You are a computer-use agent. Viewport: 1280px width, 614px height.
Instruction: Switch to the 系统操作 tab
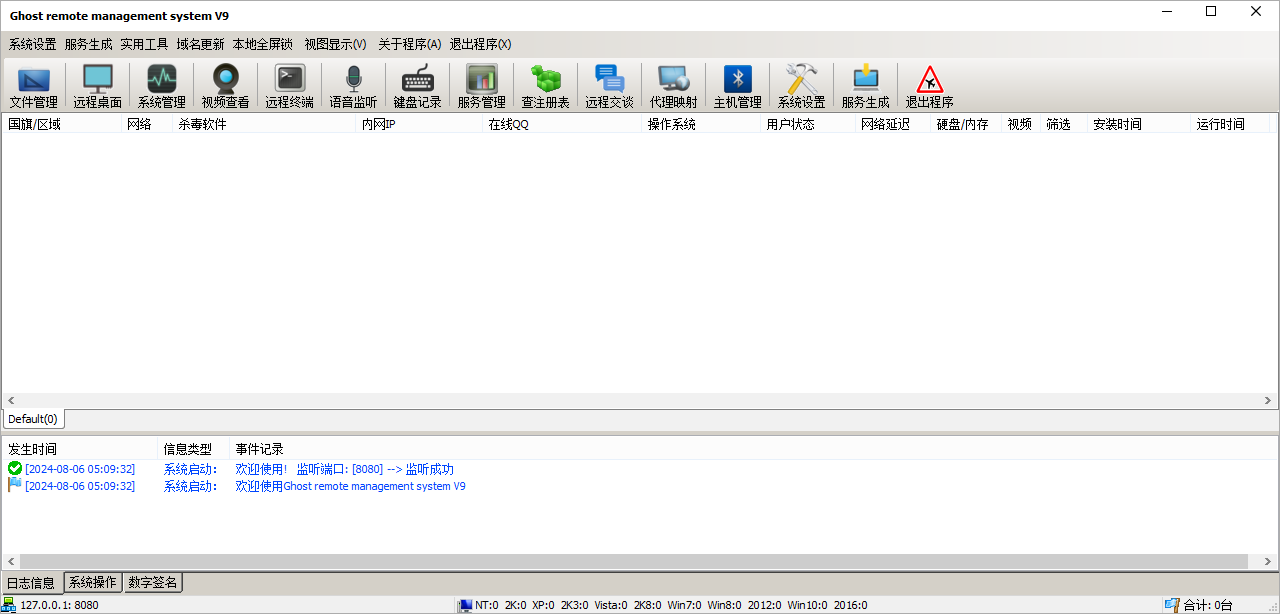tap(93, 582)
